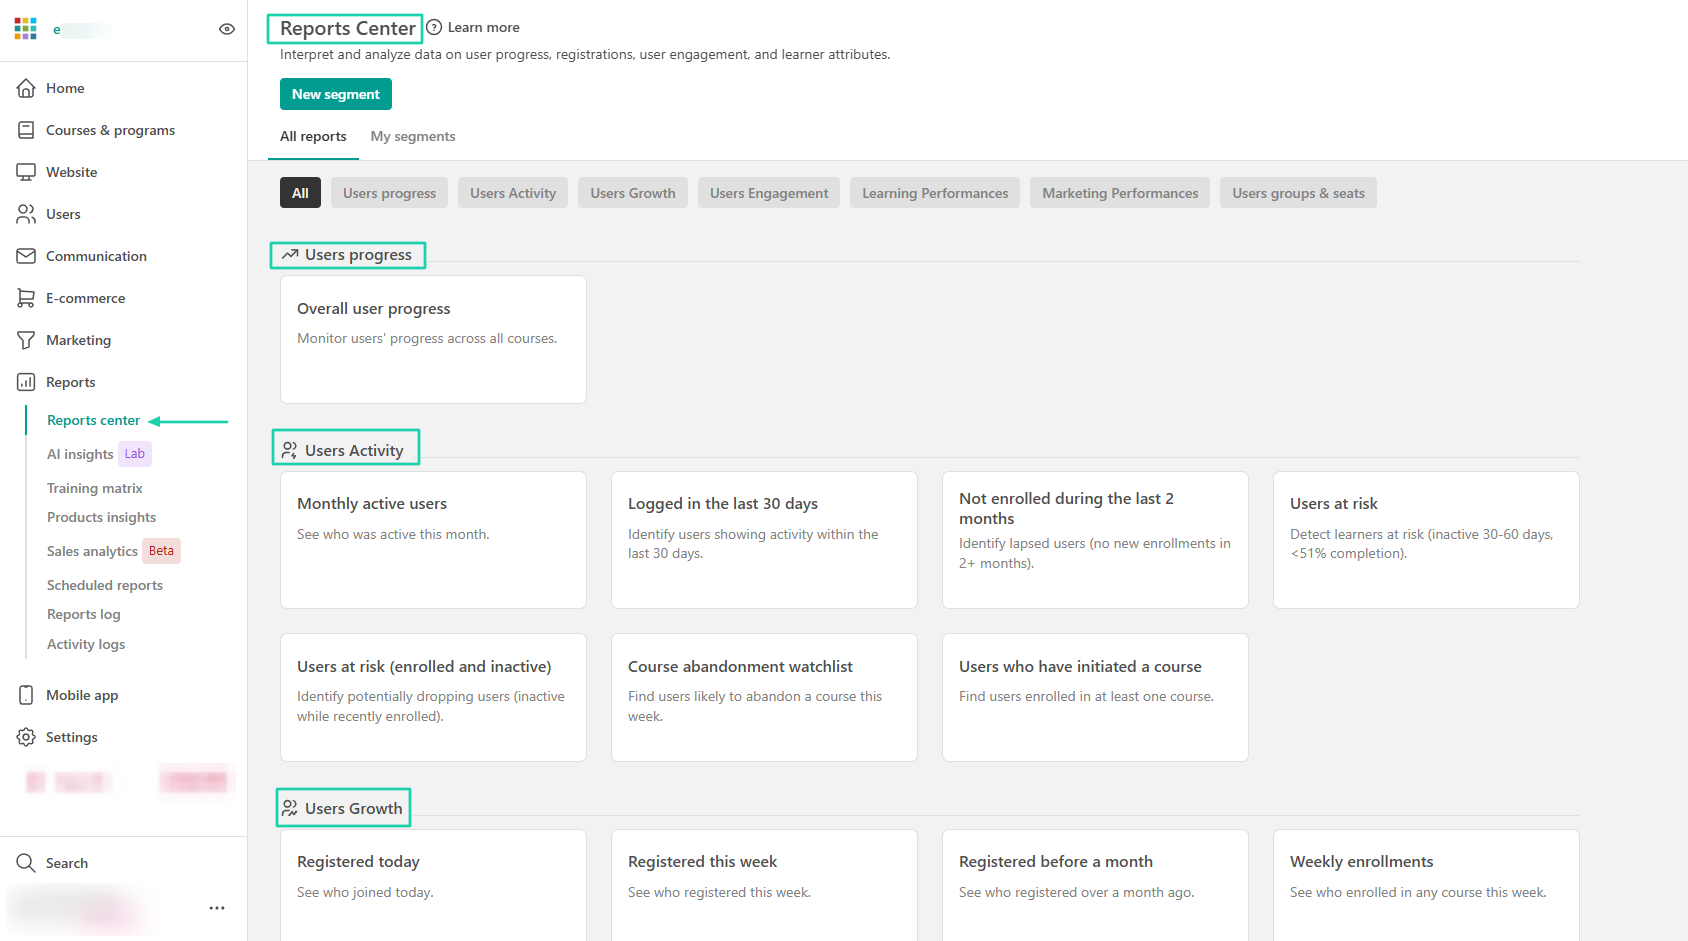Click the Home house icon
The image size is (1688, 941).
(x=26, y=88)
